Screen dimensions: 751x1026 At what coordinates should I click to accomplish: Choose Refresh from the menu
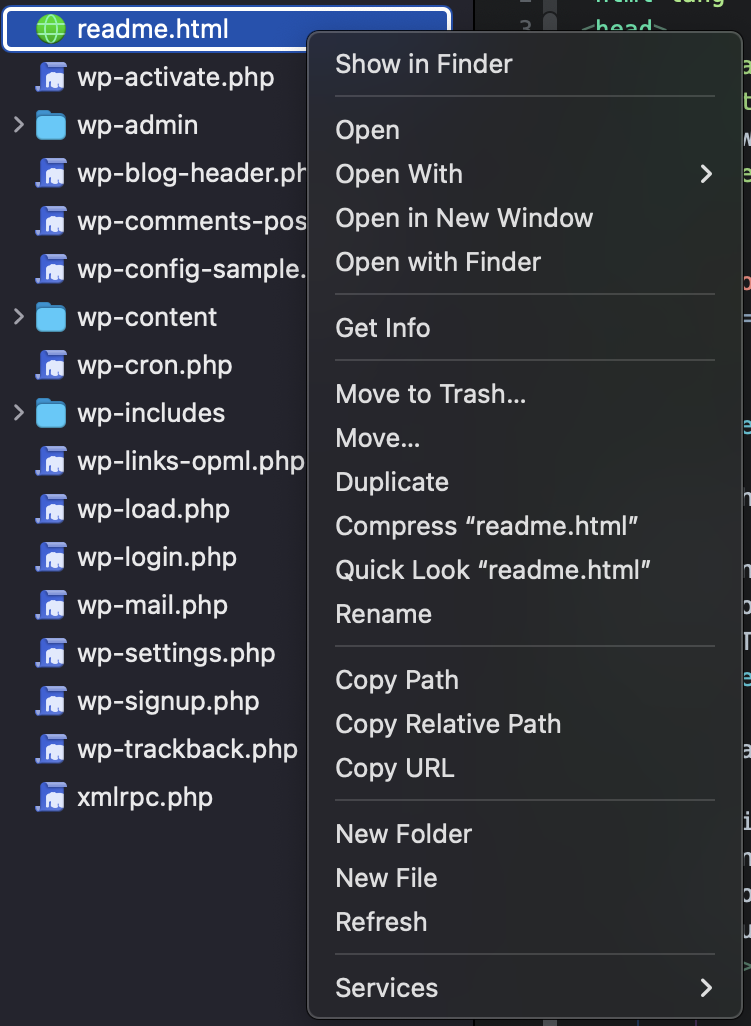(381, 923)
